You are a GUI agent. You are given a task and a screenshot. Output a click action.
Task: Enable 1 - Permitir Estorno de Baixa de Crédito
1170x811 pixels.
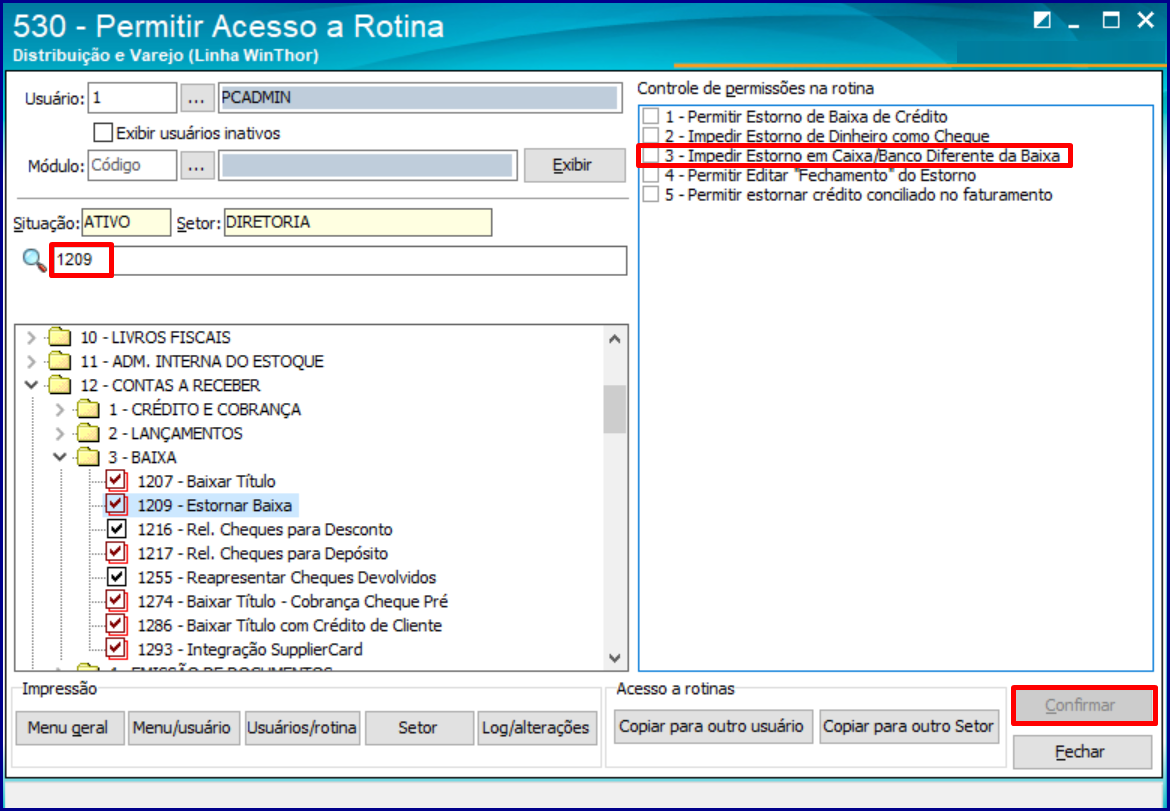pos(651,116)
